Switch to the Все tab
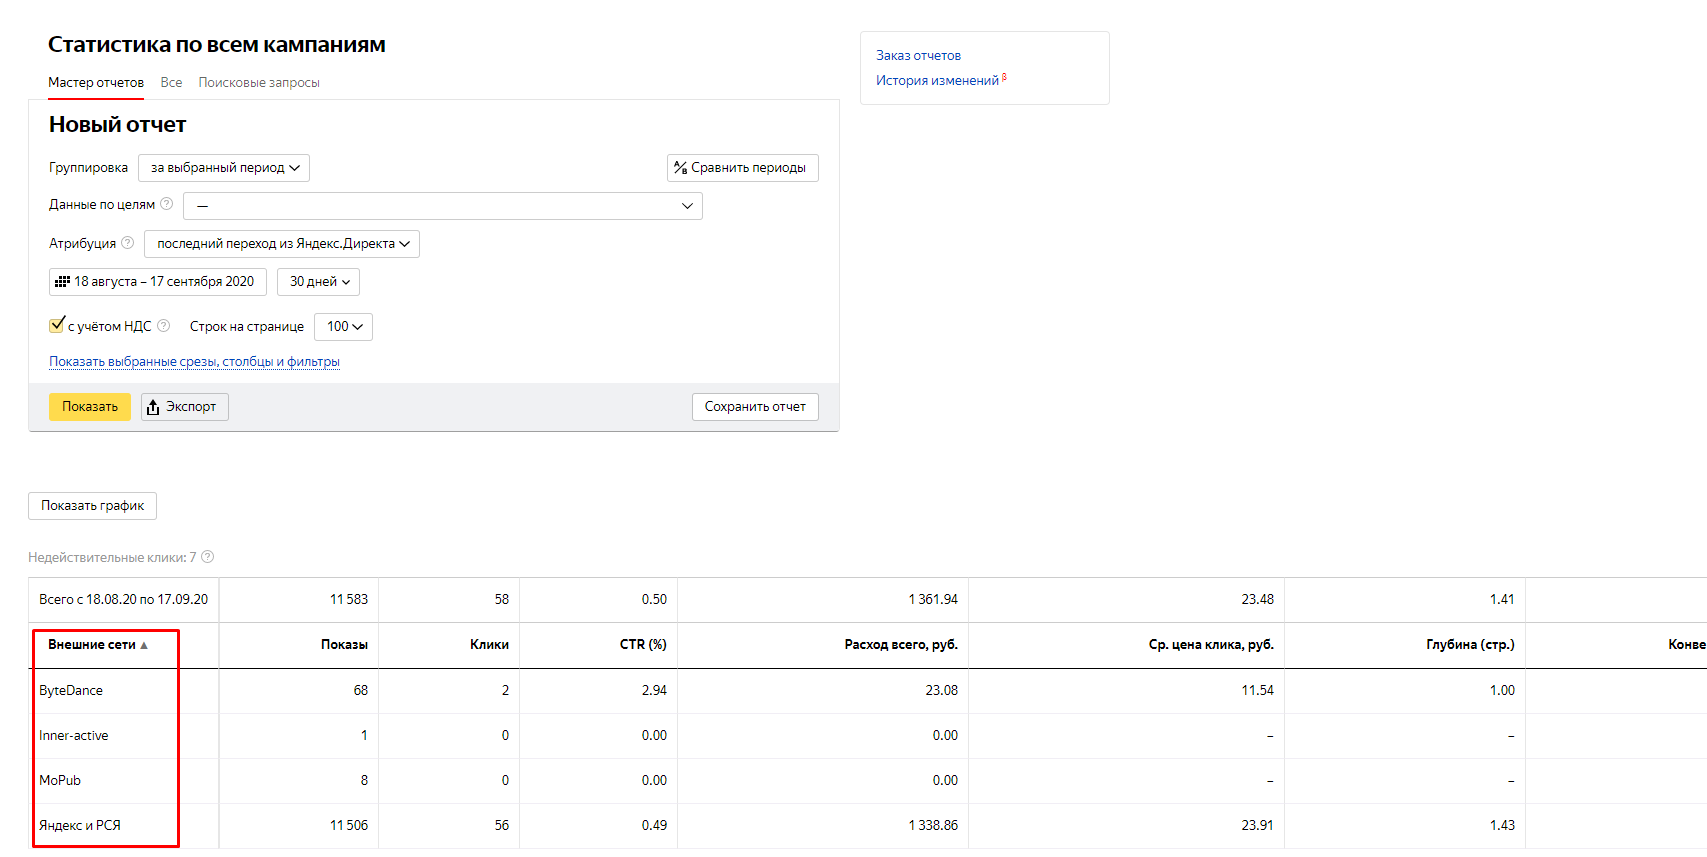Viewport: 1707px width, 857px height. (x=171, y=83)
